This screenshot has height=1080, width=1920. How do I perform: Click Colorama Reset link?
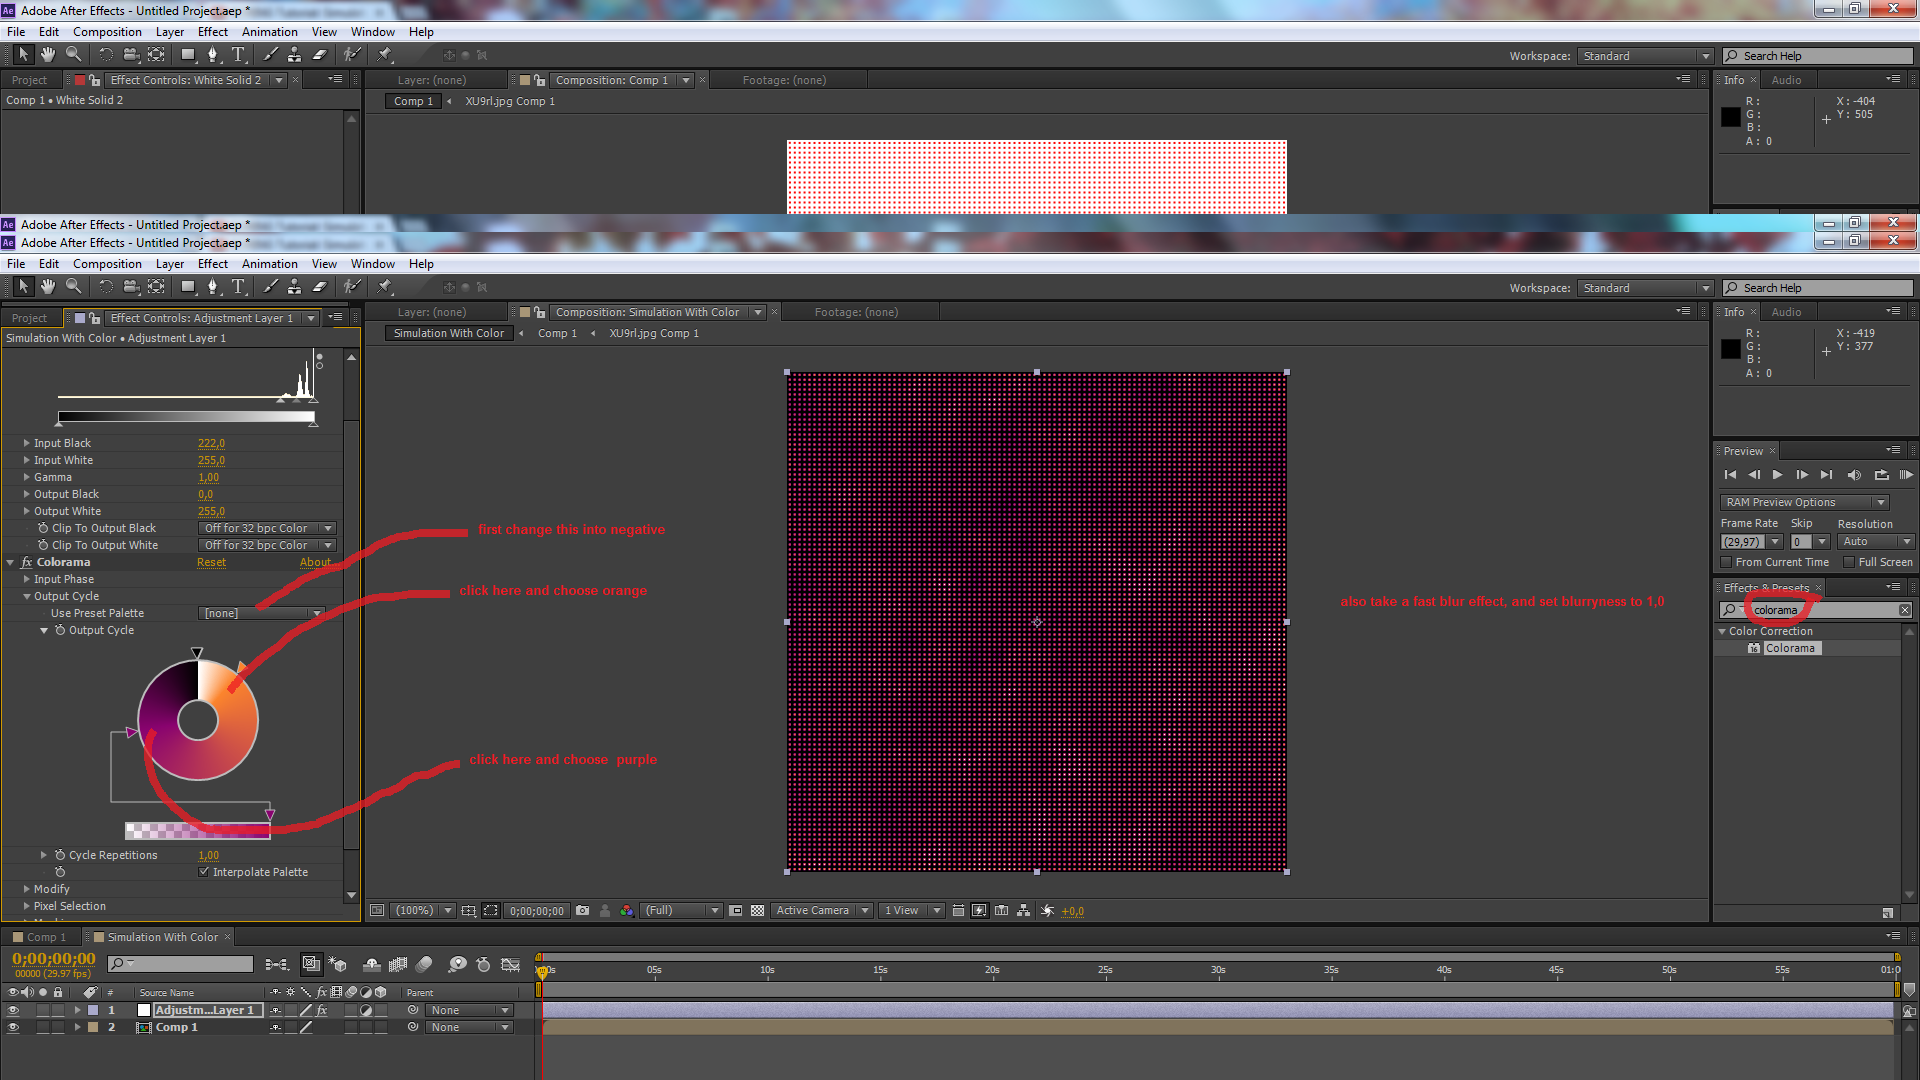pos(211,562)
